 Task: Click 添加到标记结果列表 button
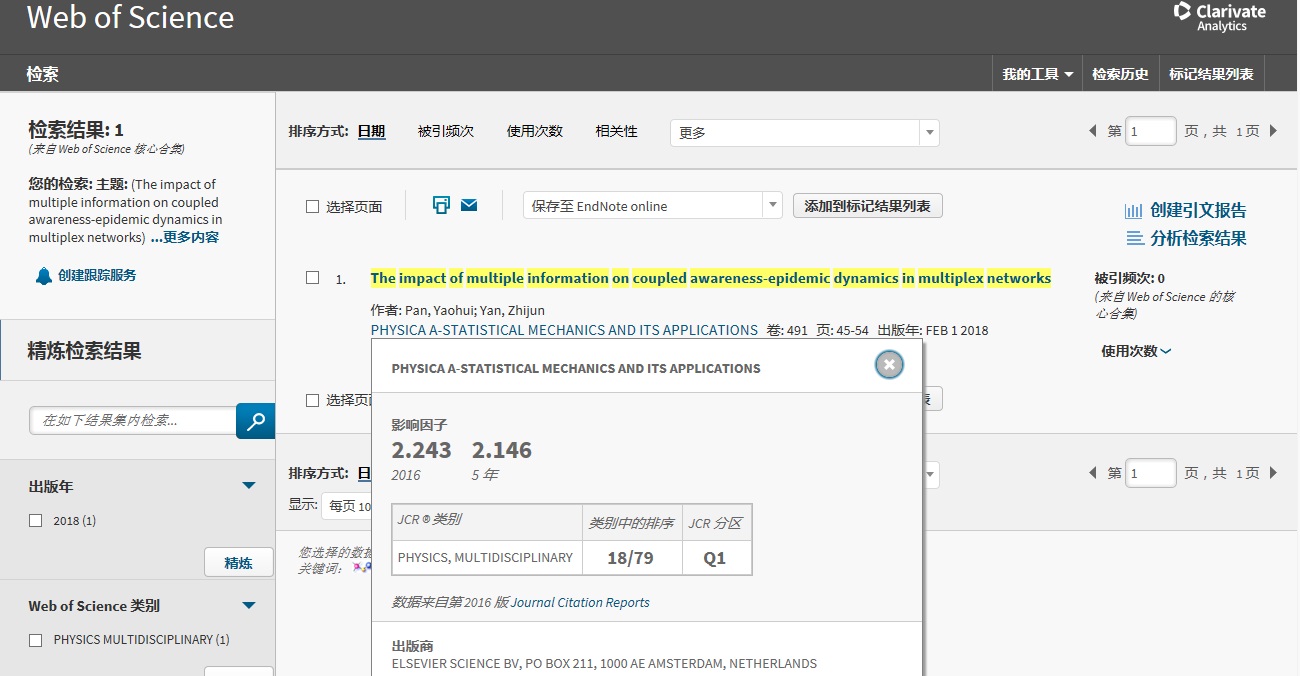tap(867, 206)
